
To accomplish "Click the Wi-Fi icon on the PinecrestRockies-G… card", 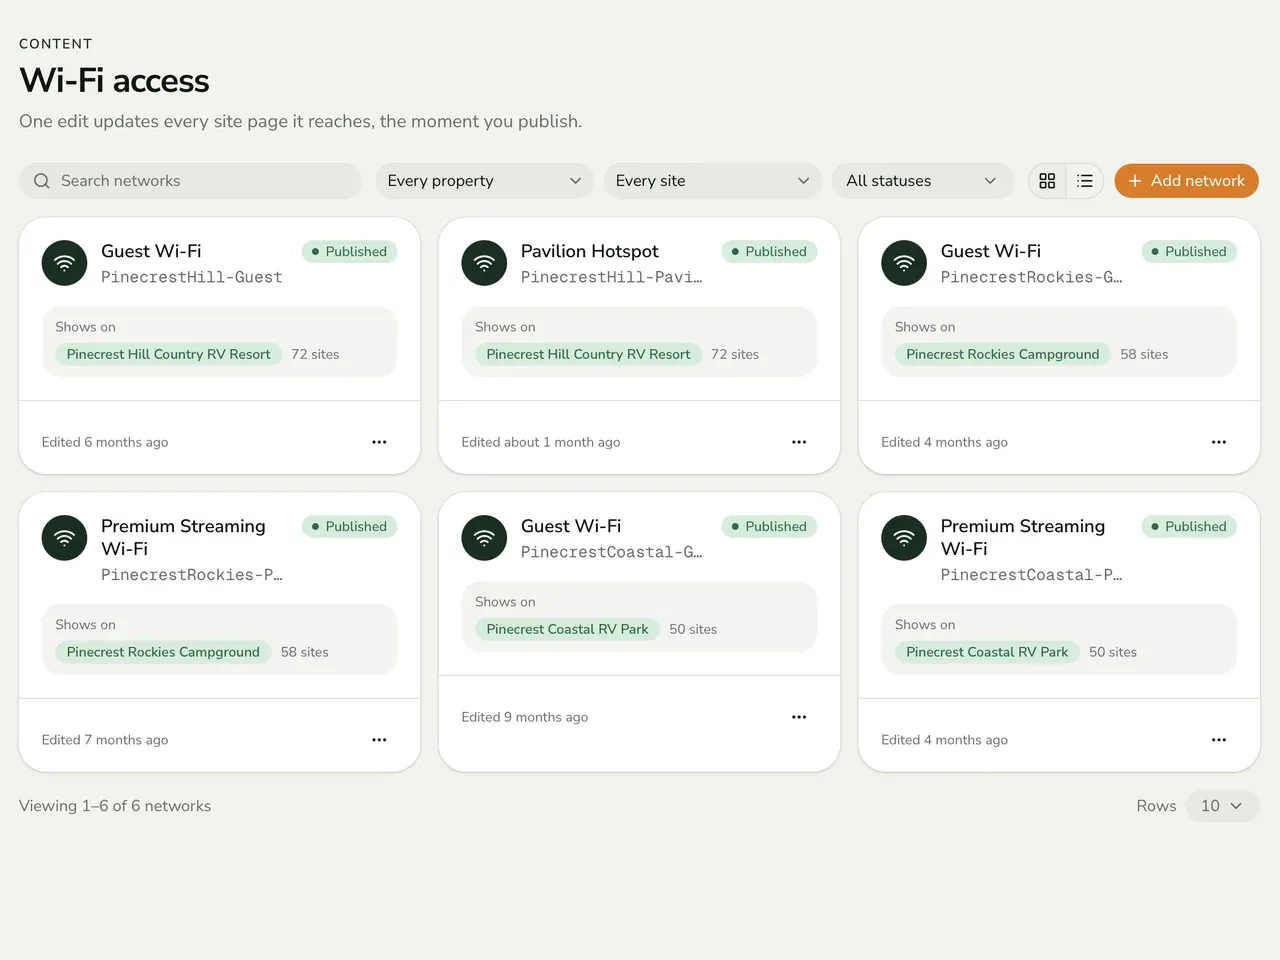I will [904, 263].
